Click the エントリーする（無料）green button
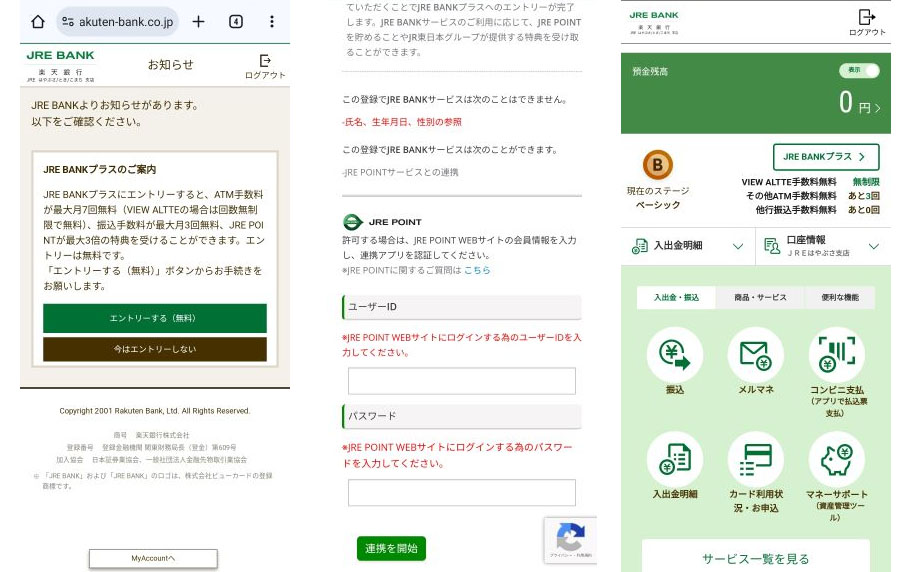 155,318
